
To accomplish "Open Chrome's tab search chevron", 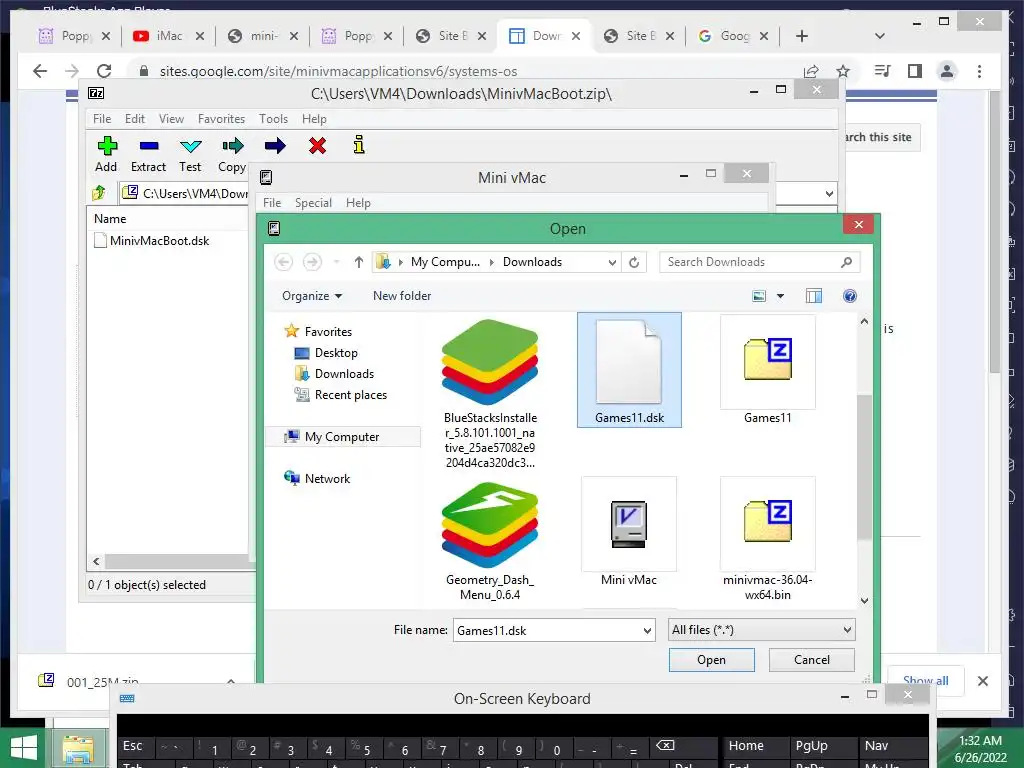I will click(880, 36).
